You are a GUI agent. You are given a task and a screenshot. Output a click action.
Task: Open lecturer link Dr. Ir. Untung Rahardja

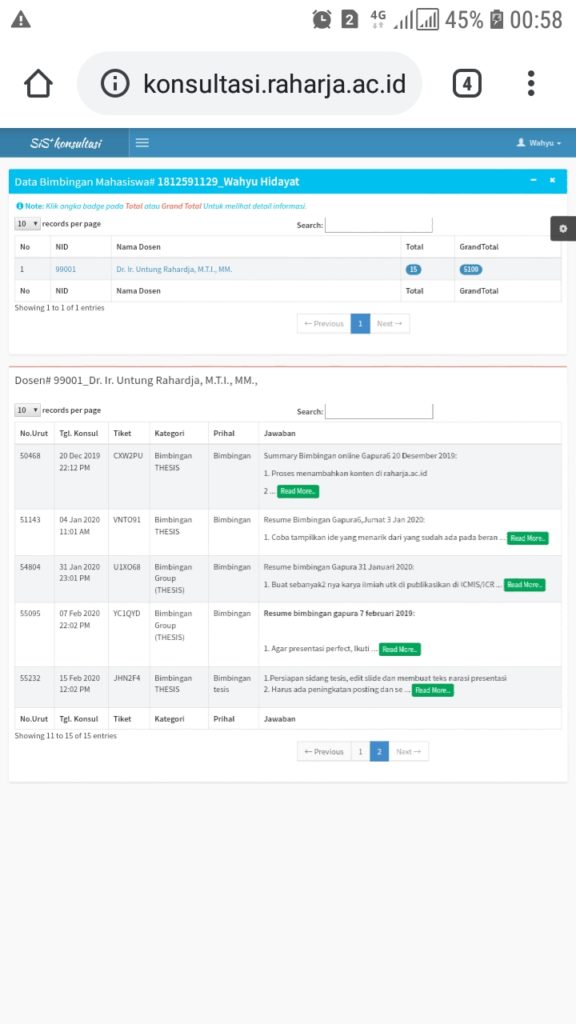(174, 269)
